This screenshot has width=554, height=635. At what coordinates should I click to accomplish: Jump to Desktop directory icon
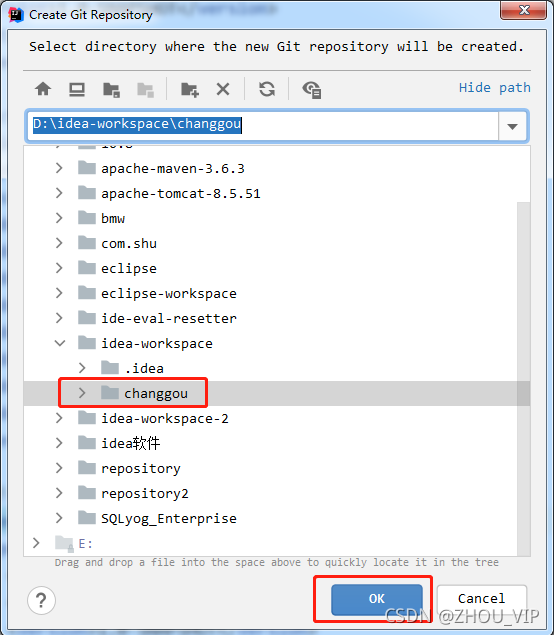click(77, 89)
